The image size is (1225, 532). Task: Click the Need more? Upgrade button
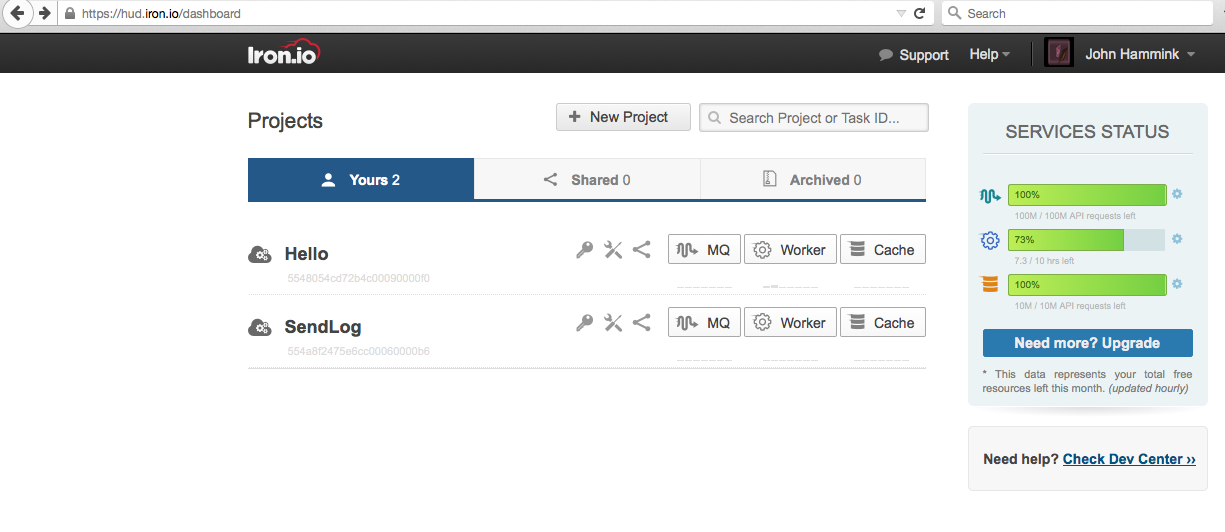(x=1087, y=343)
